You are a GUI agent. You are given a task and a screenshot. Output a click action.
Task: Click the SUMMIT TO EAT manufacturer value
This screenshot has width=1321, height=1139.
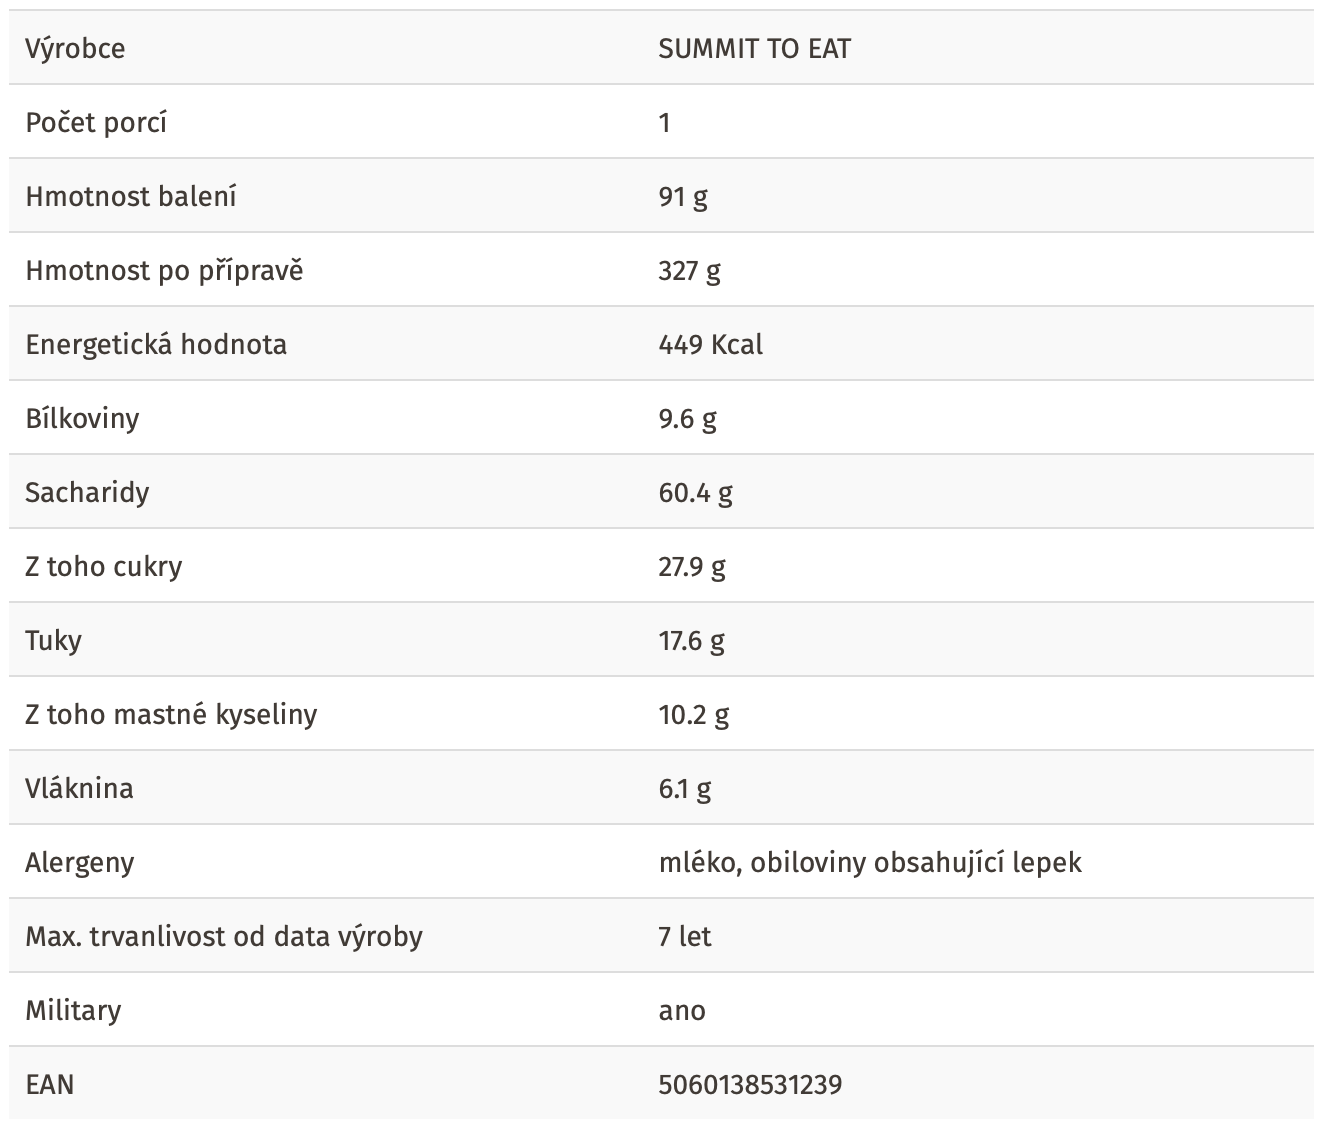pyautogui.click(x=754, y=48)
